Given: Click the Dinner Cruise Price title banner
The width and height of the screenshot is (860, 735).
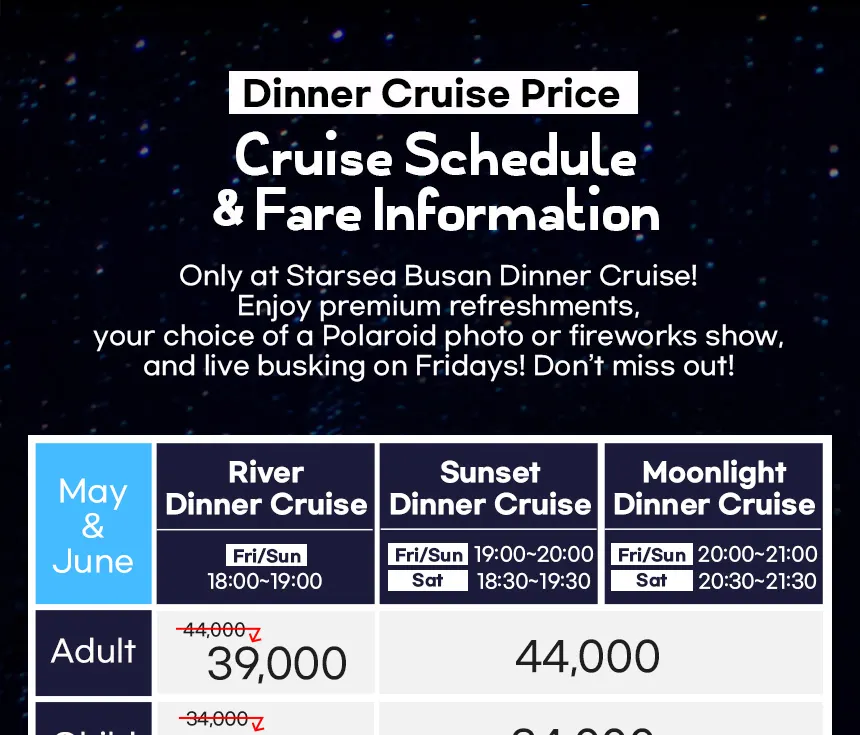Looking at the screenshot, I should pos(433,93).
